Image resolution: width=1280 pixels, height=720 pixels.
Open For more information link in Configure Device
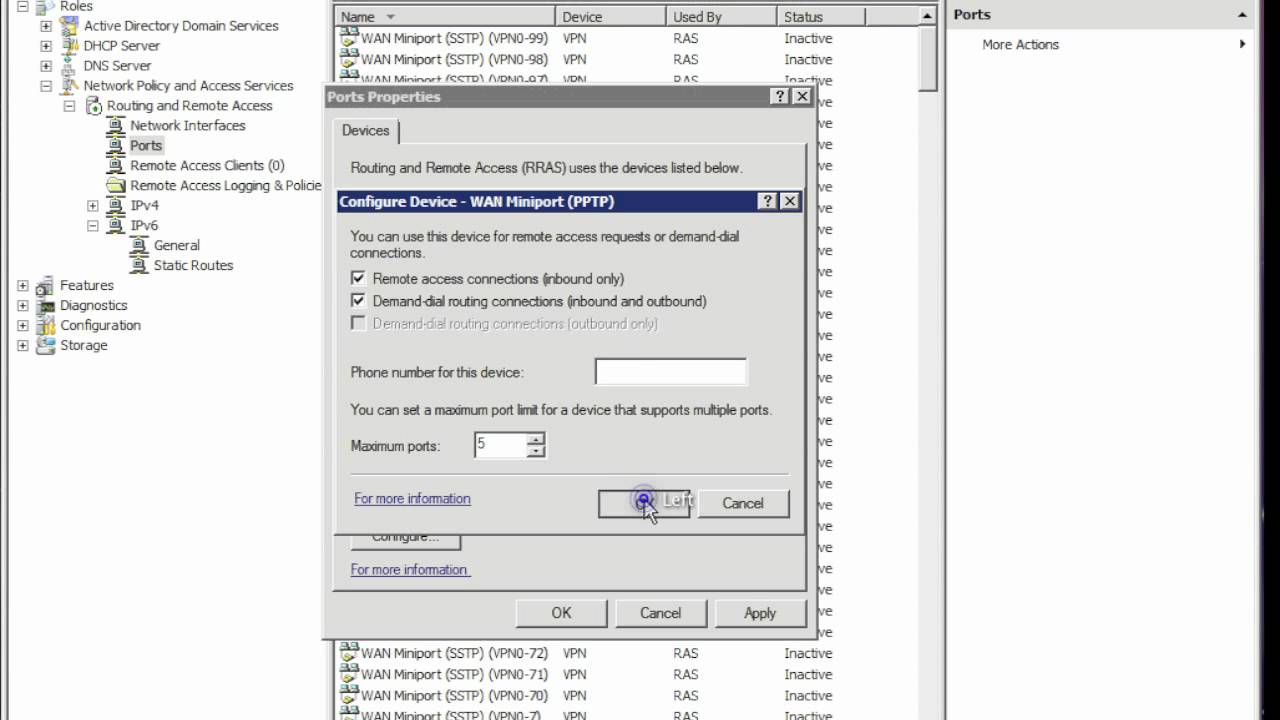(412, 499)
